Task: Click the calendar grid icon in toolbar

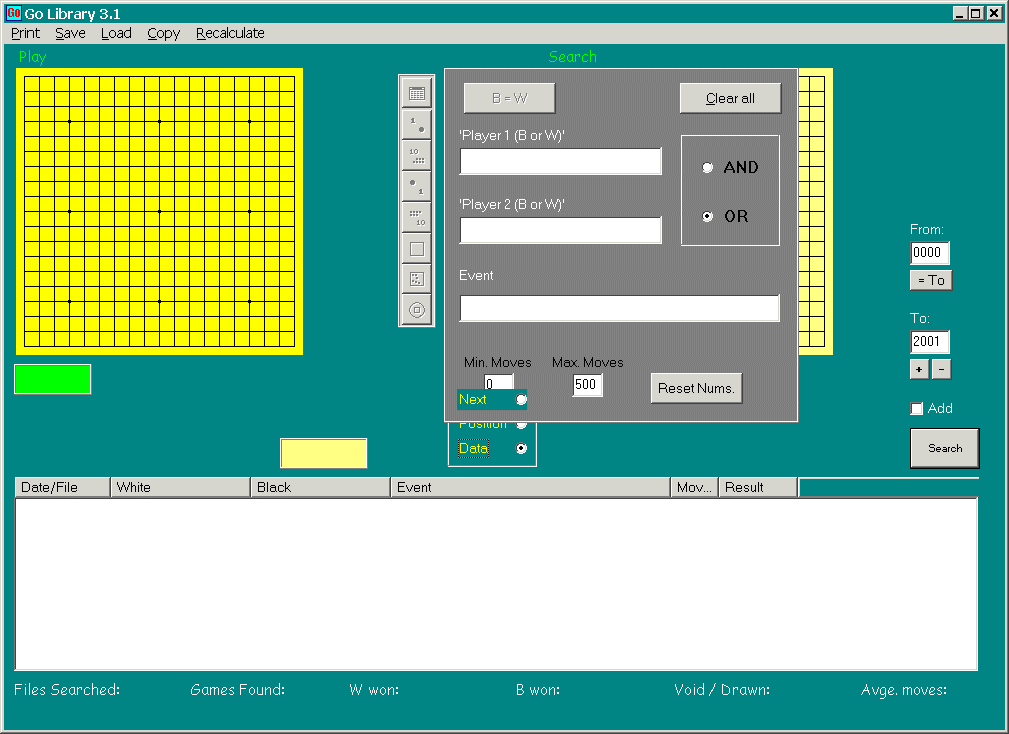Action: pos(417,93)
